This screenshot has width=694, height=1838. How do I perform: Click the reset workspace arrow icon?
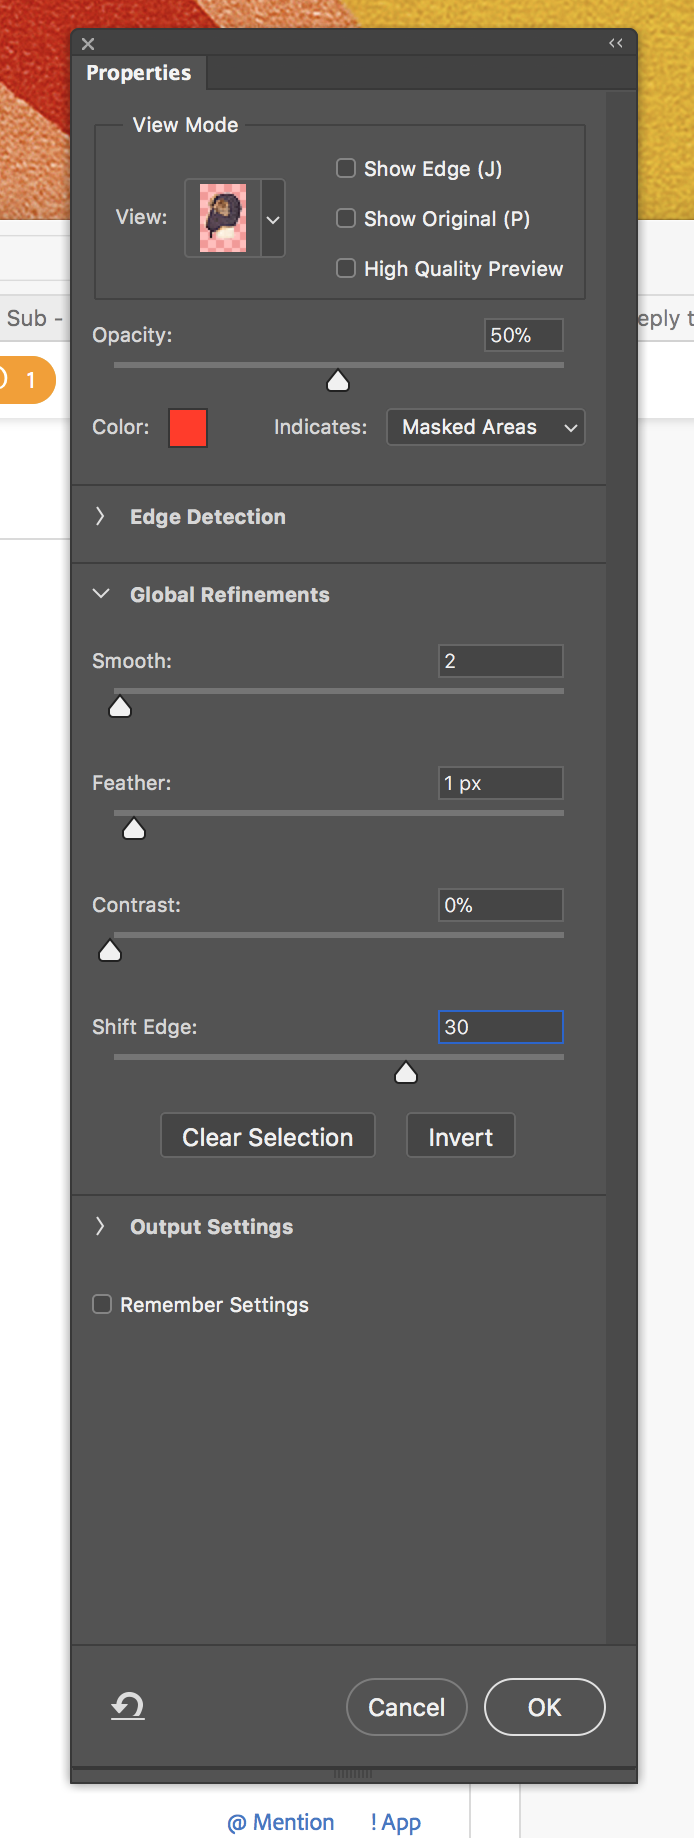tap(128, 1706)
